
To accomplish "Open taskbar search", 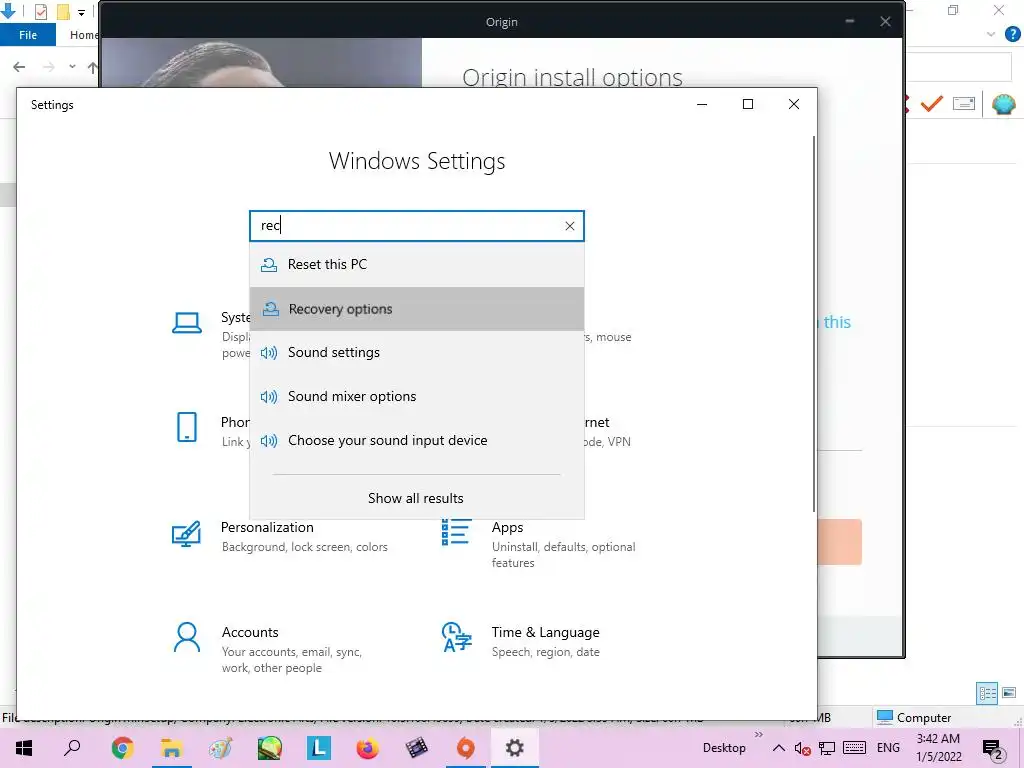I will (x=72, y=748).
